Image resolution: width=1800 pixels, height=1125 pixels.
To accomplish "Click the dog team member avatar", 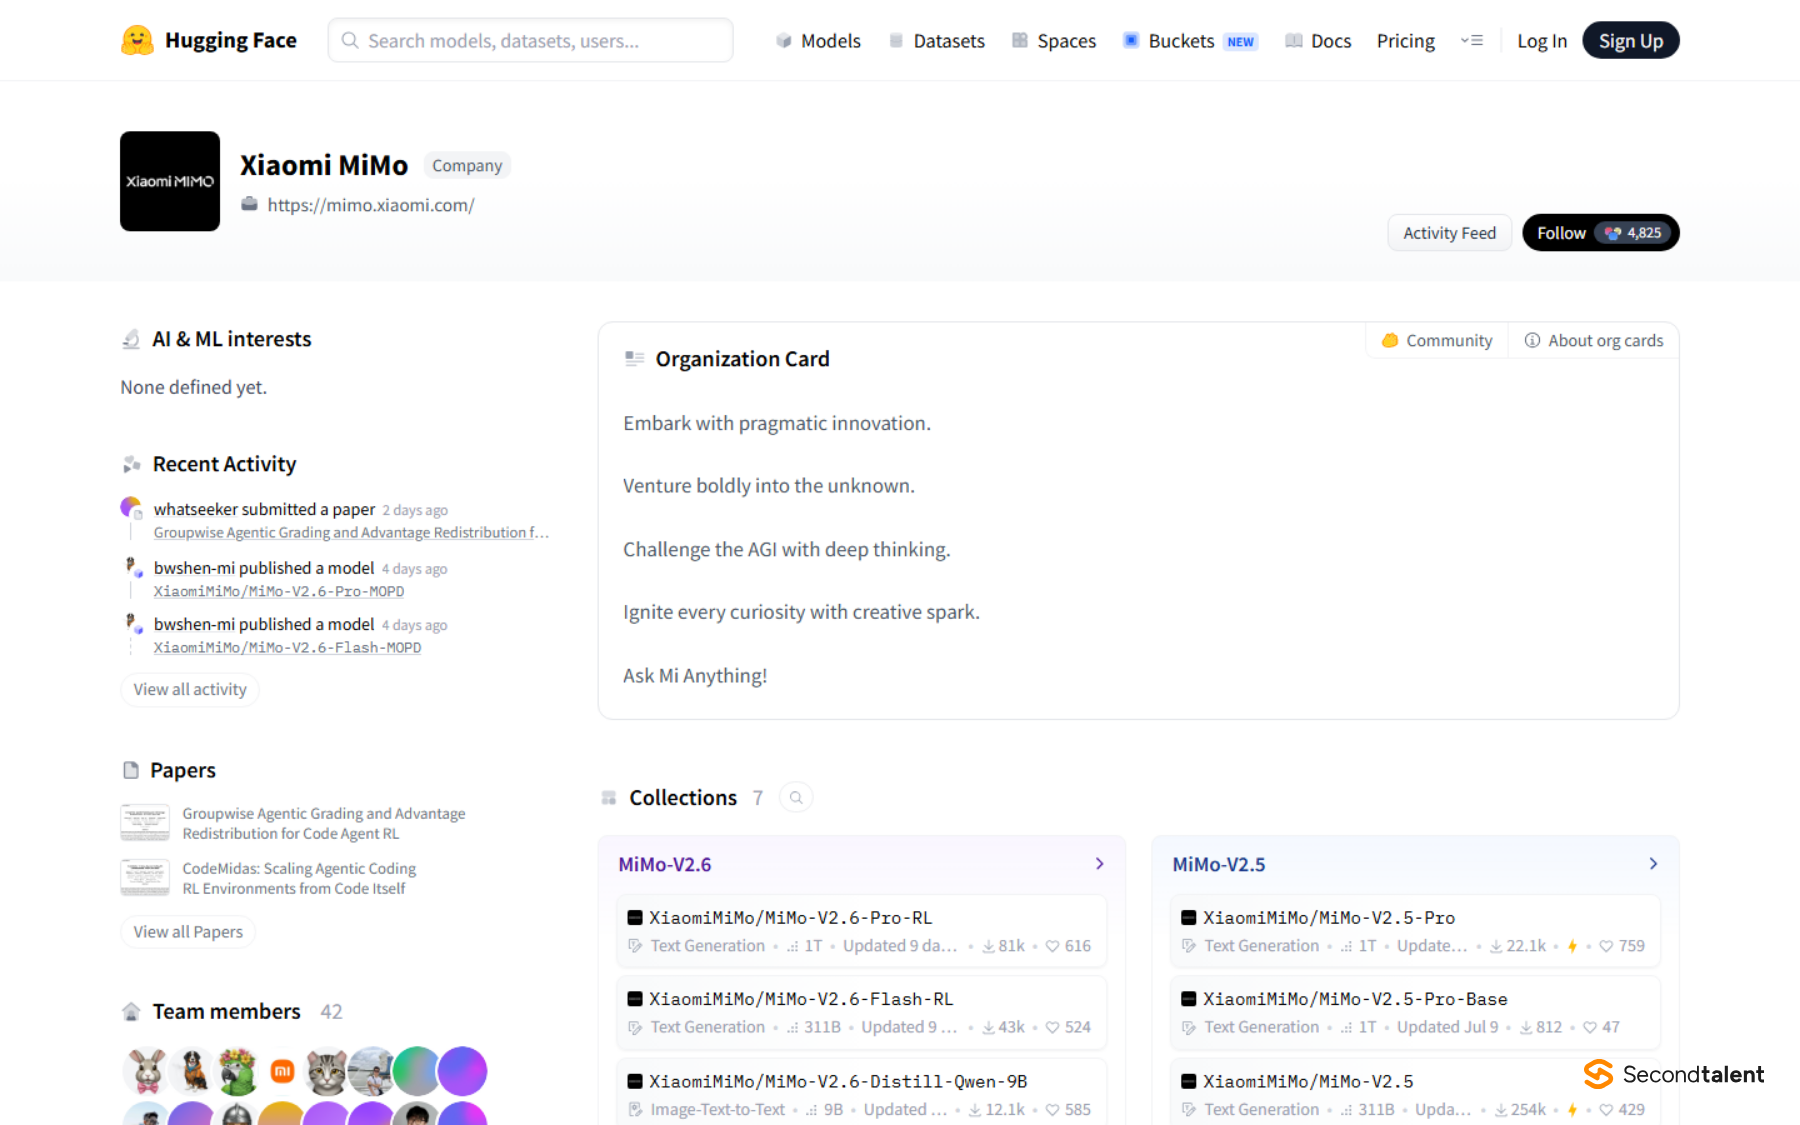I will tap(192, 1071).
